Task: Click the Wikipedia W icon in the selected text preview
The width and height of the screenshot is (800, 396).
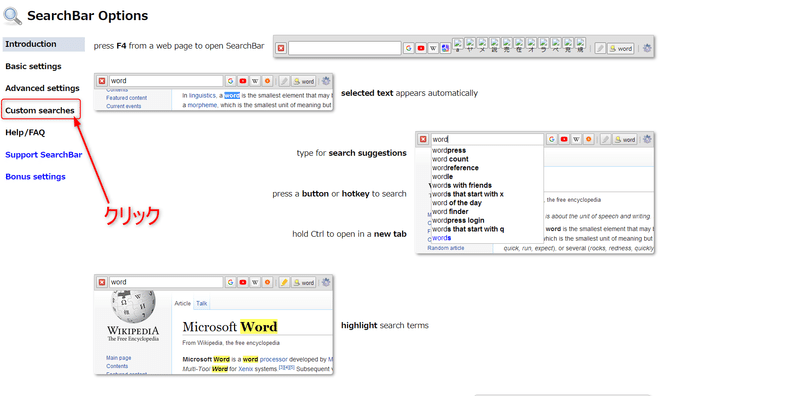Action: coord(255,81)
